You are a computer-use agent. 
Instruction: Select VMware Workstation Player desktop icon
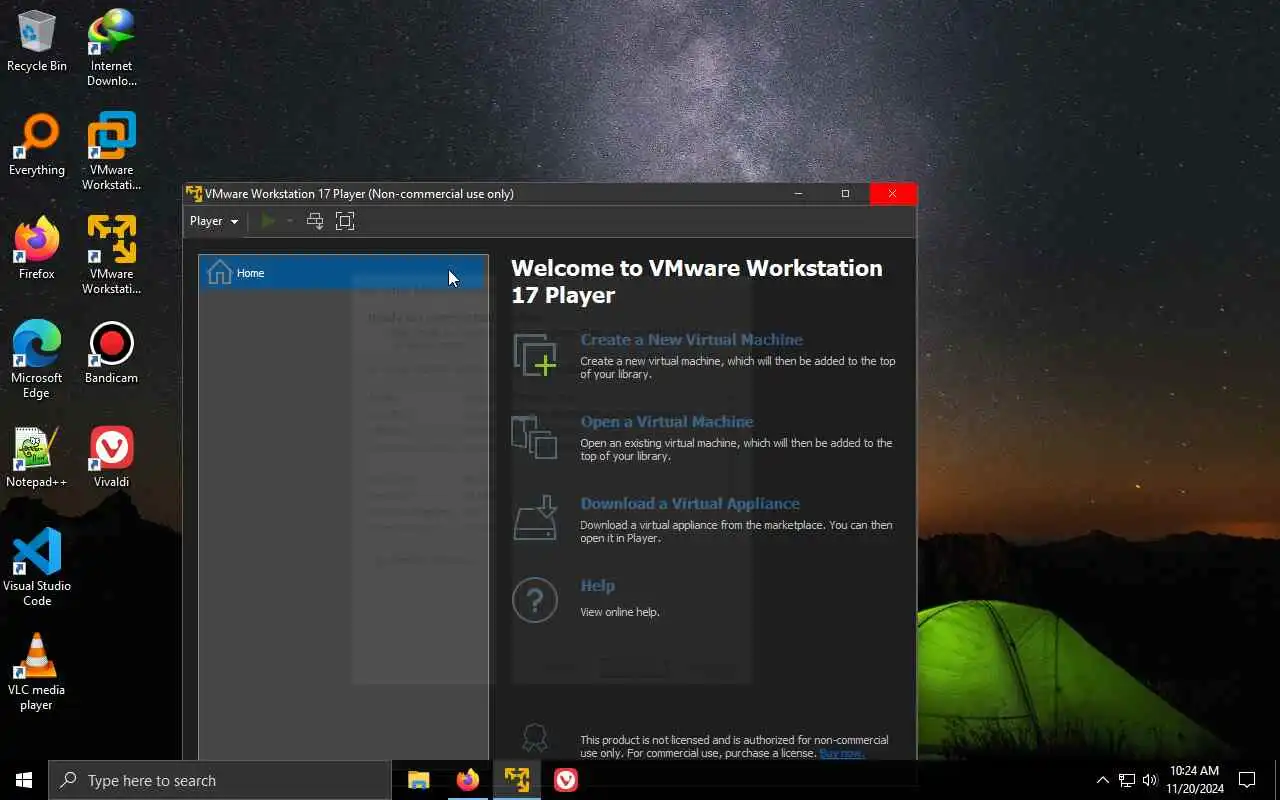tap(111, 256)
